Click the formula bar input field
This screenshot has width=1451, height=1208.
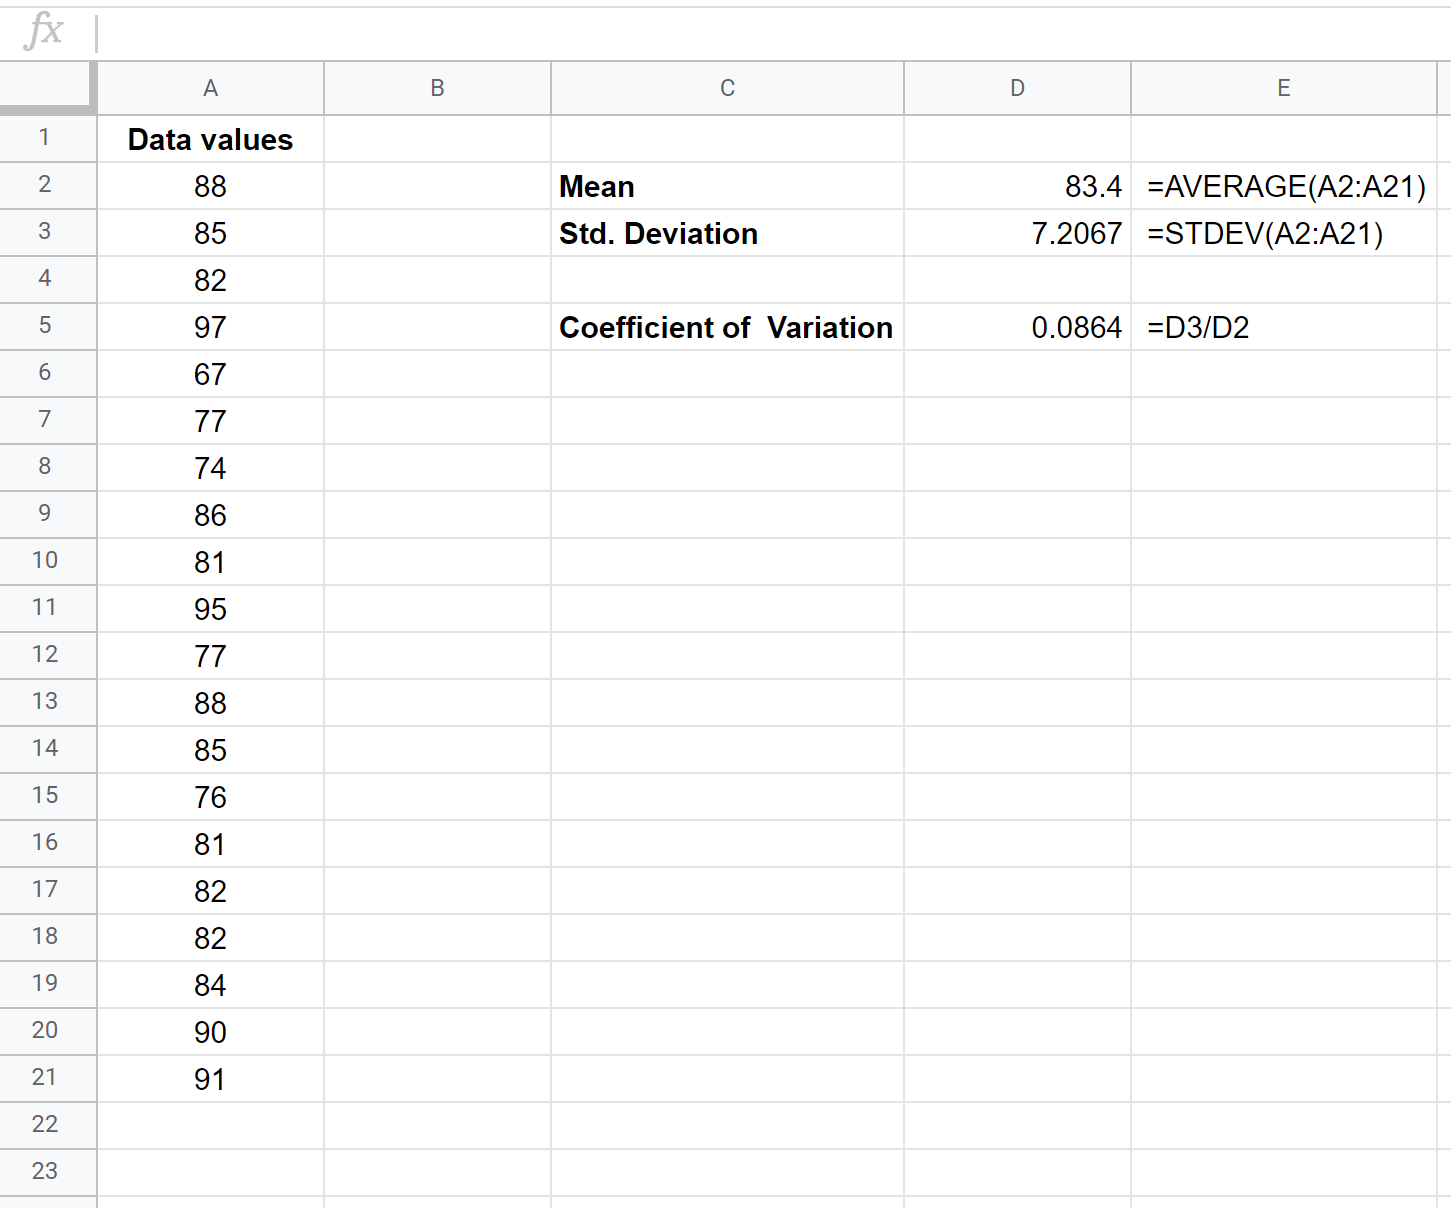[773, 33]
